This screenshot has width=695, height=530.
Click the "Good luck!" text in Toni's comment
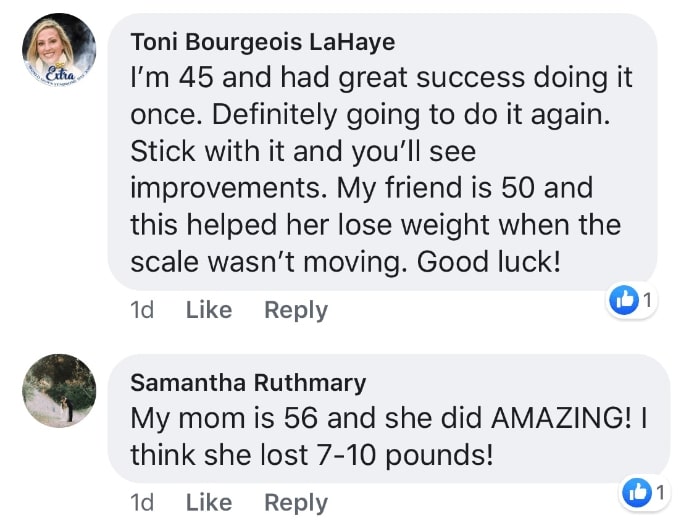coord(505,263)
